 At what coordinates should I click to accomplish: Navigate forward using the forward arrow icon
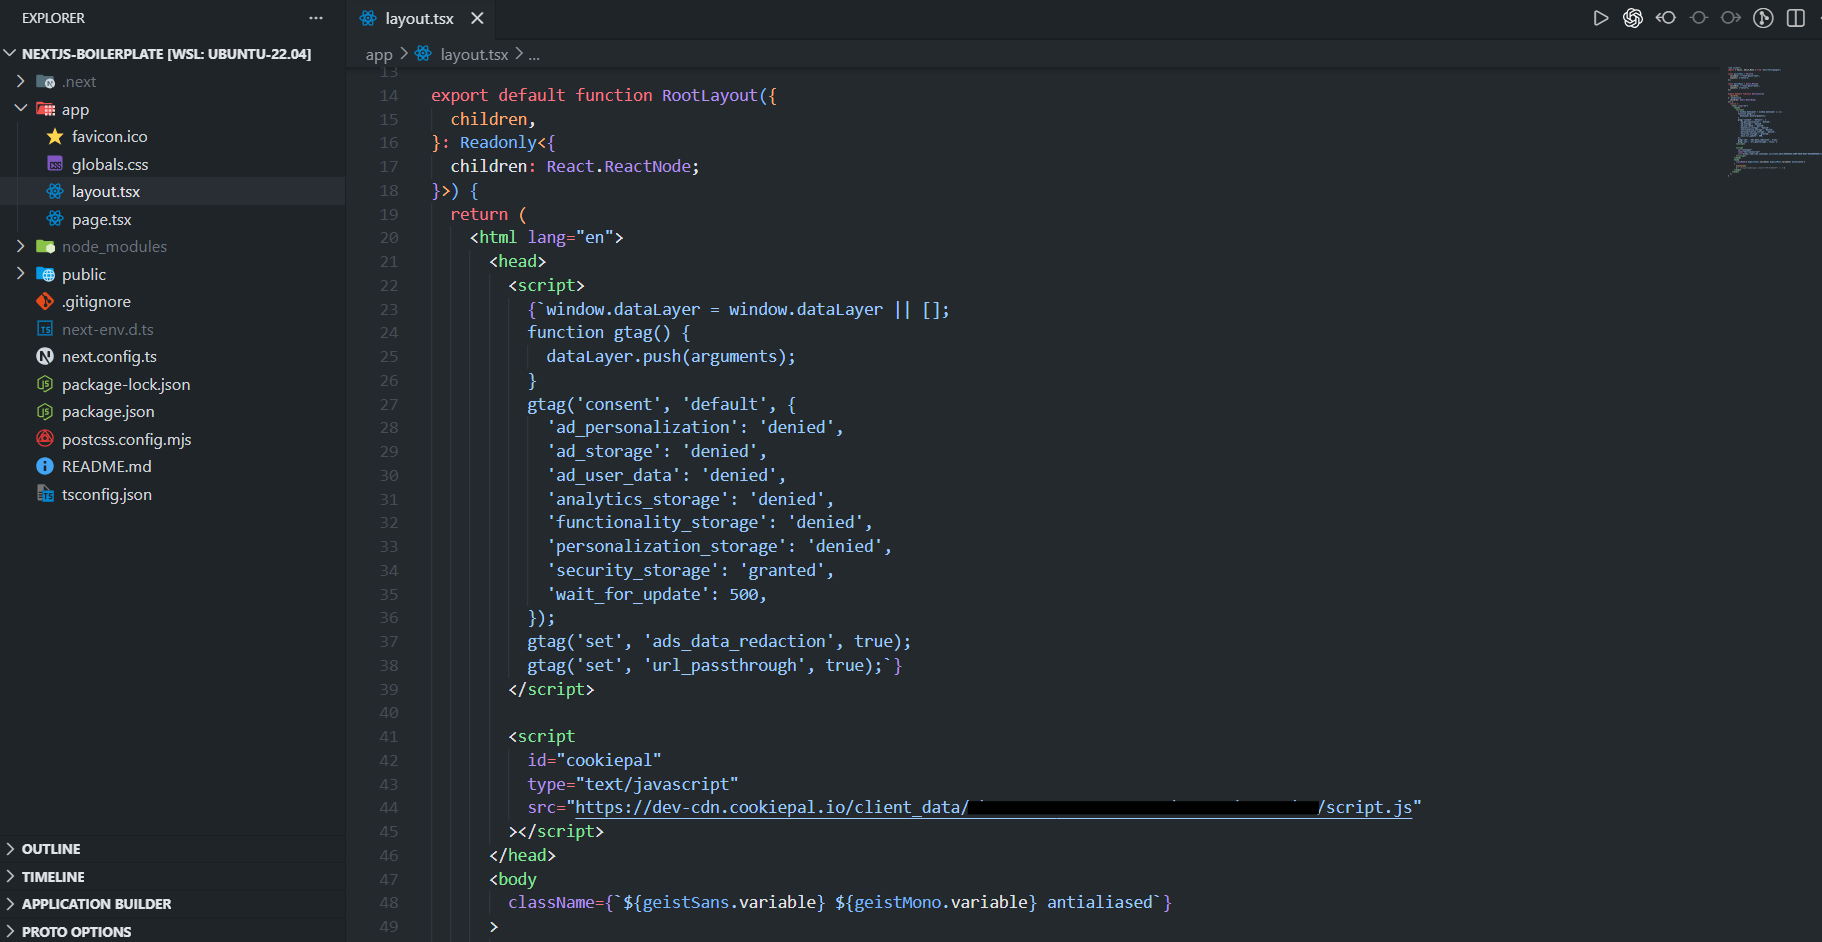[x=1730, y=17]
